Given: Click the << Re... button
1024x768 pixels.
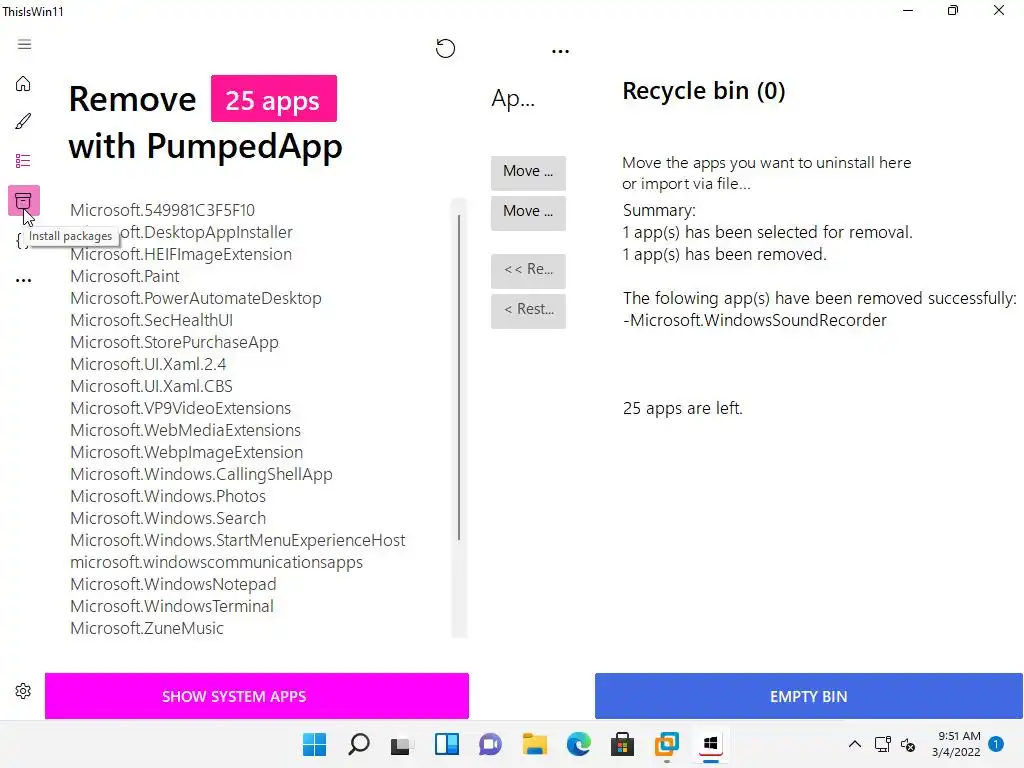Looking at the screenshot, I should tap(528, 270).
